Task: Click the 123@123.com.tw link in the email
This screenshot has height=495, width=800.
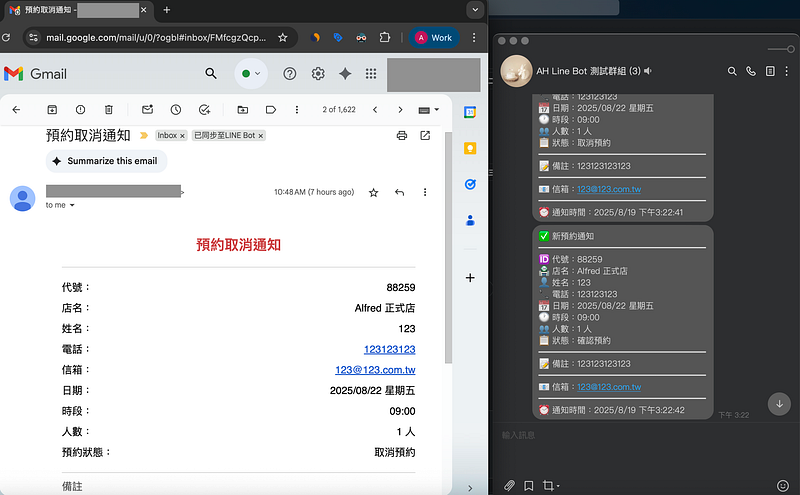Action: click(x=375, y=370)
